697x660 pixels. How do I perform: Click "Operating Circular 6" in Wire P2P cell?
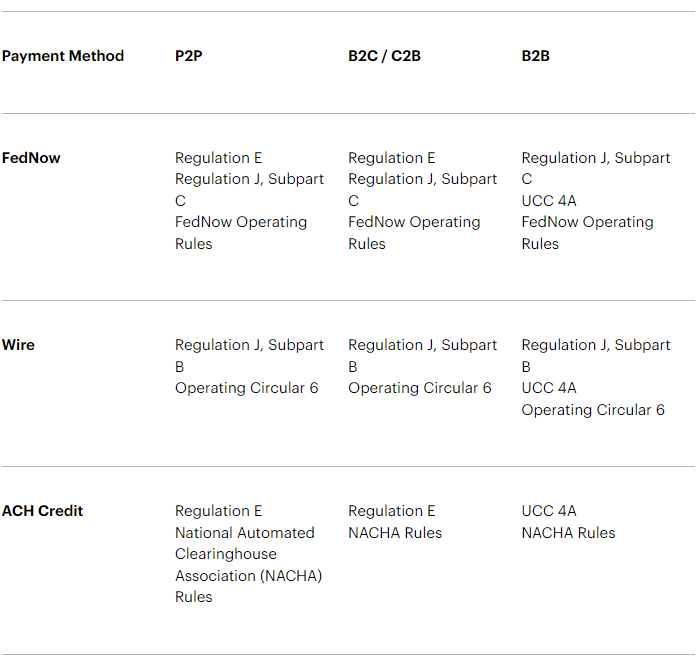[246, 388]
